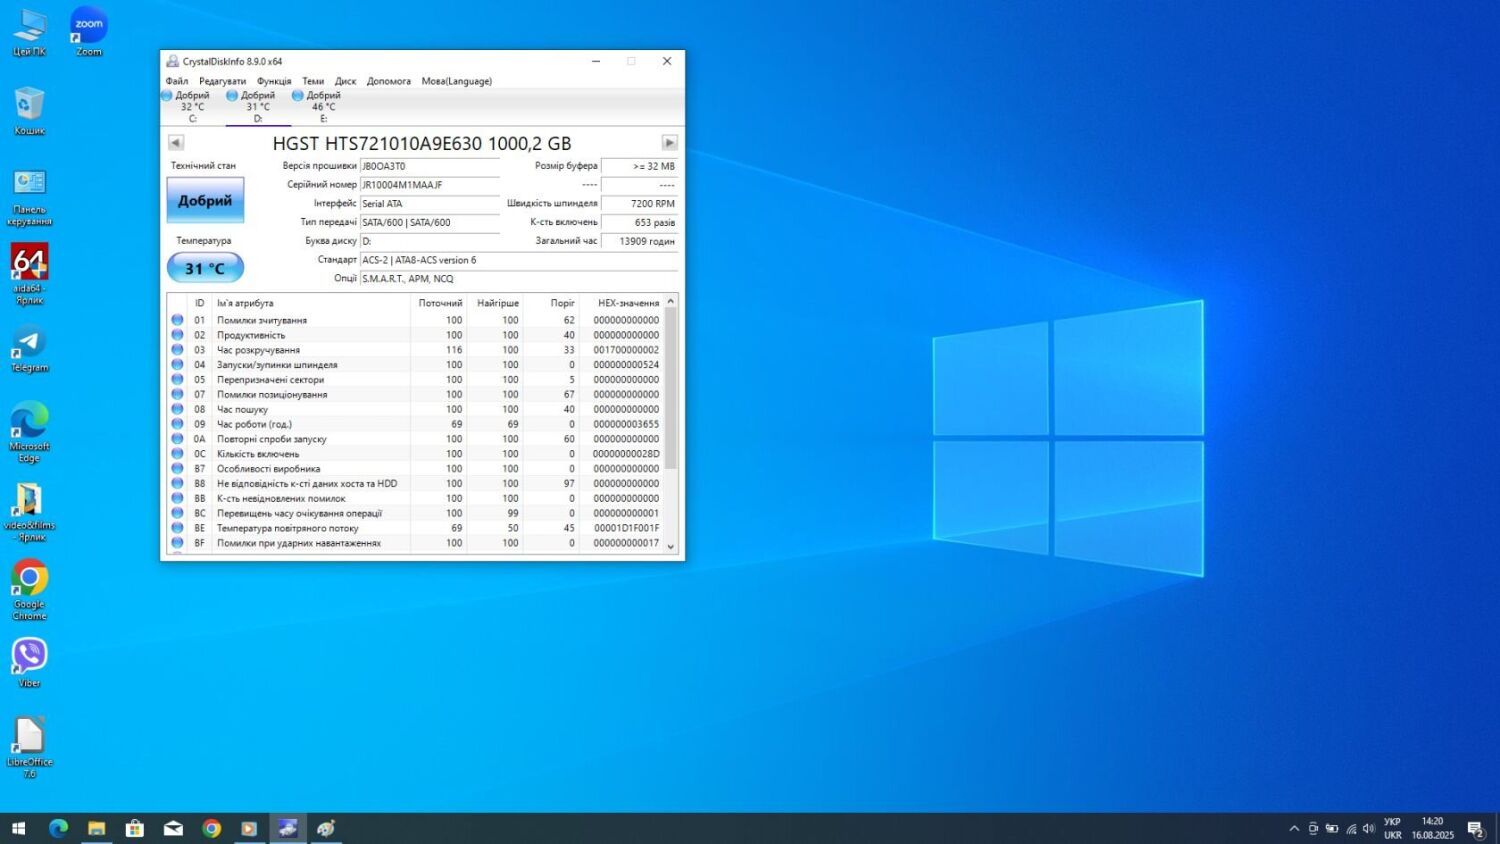Open Google Chrome from the taskbar
The width and height of the screenshot is (1500, 844).
click(211, 828)
